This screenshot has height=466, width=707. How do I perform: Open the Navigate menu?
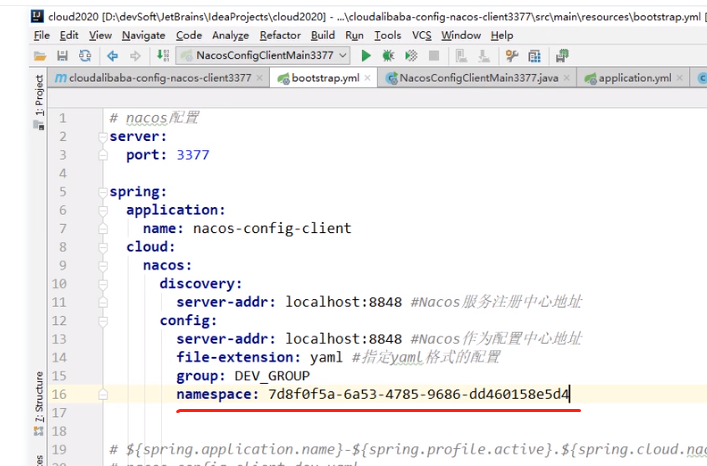143,36
